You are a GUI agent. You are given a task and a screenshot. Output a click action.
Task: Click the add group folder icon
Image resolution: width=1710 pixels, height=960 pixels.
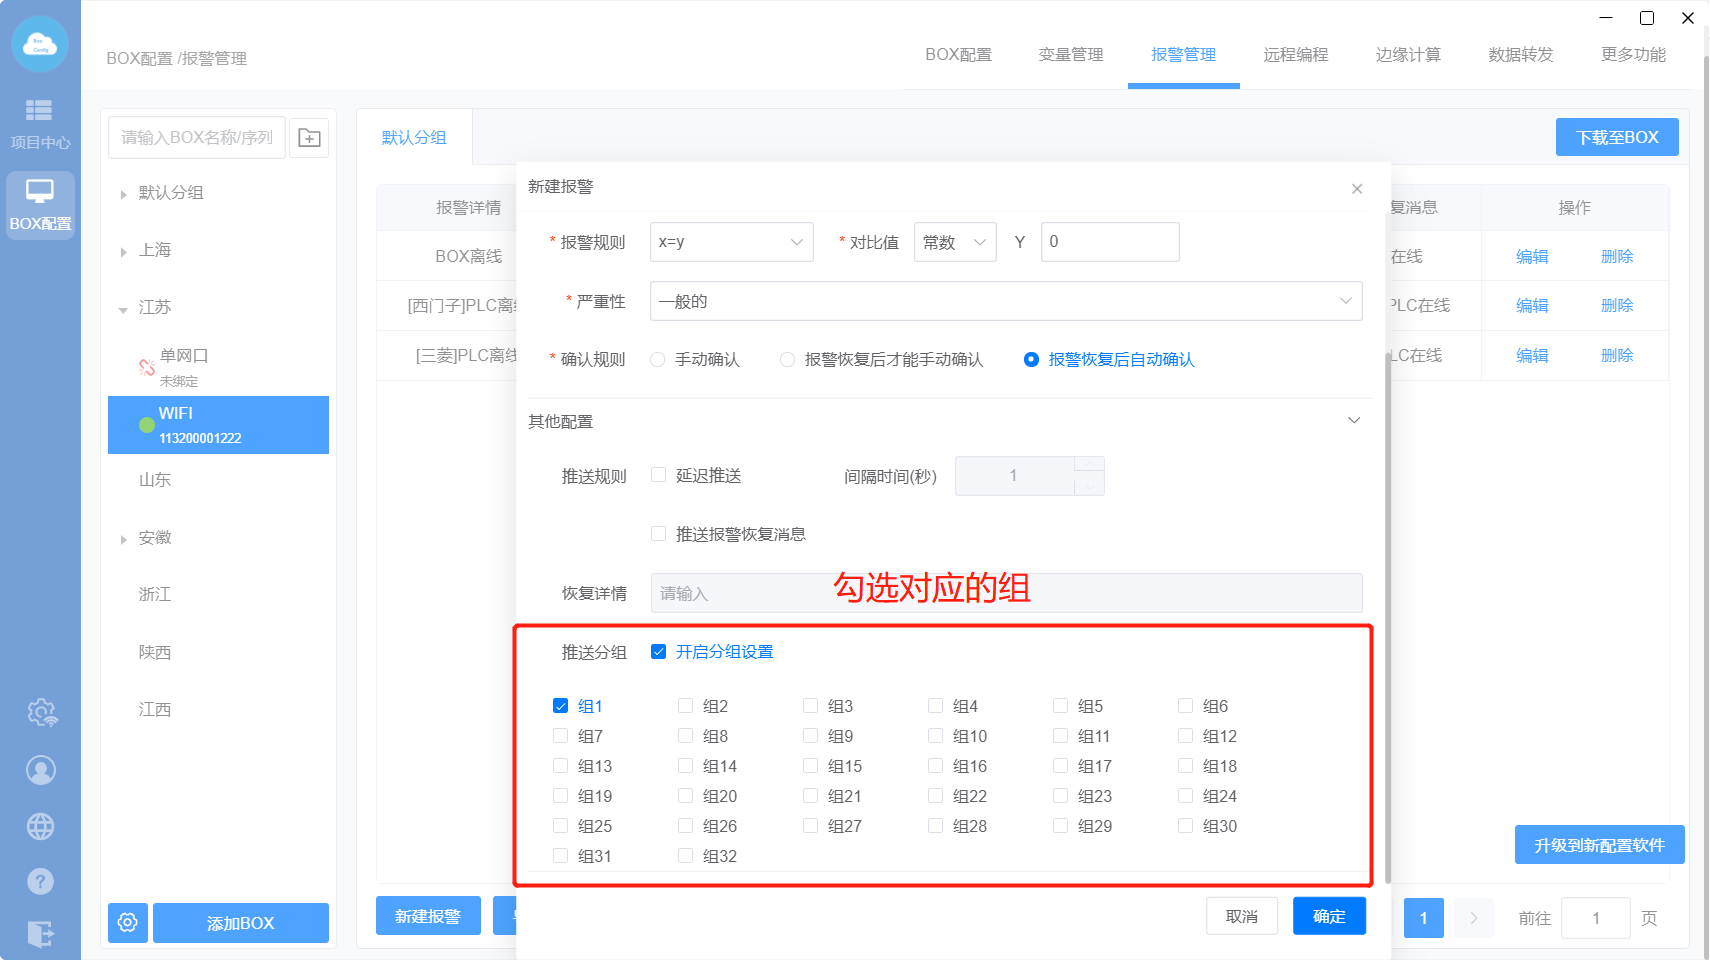(309, 138)
